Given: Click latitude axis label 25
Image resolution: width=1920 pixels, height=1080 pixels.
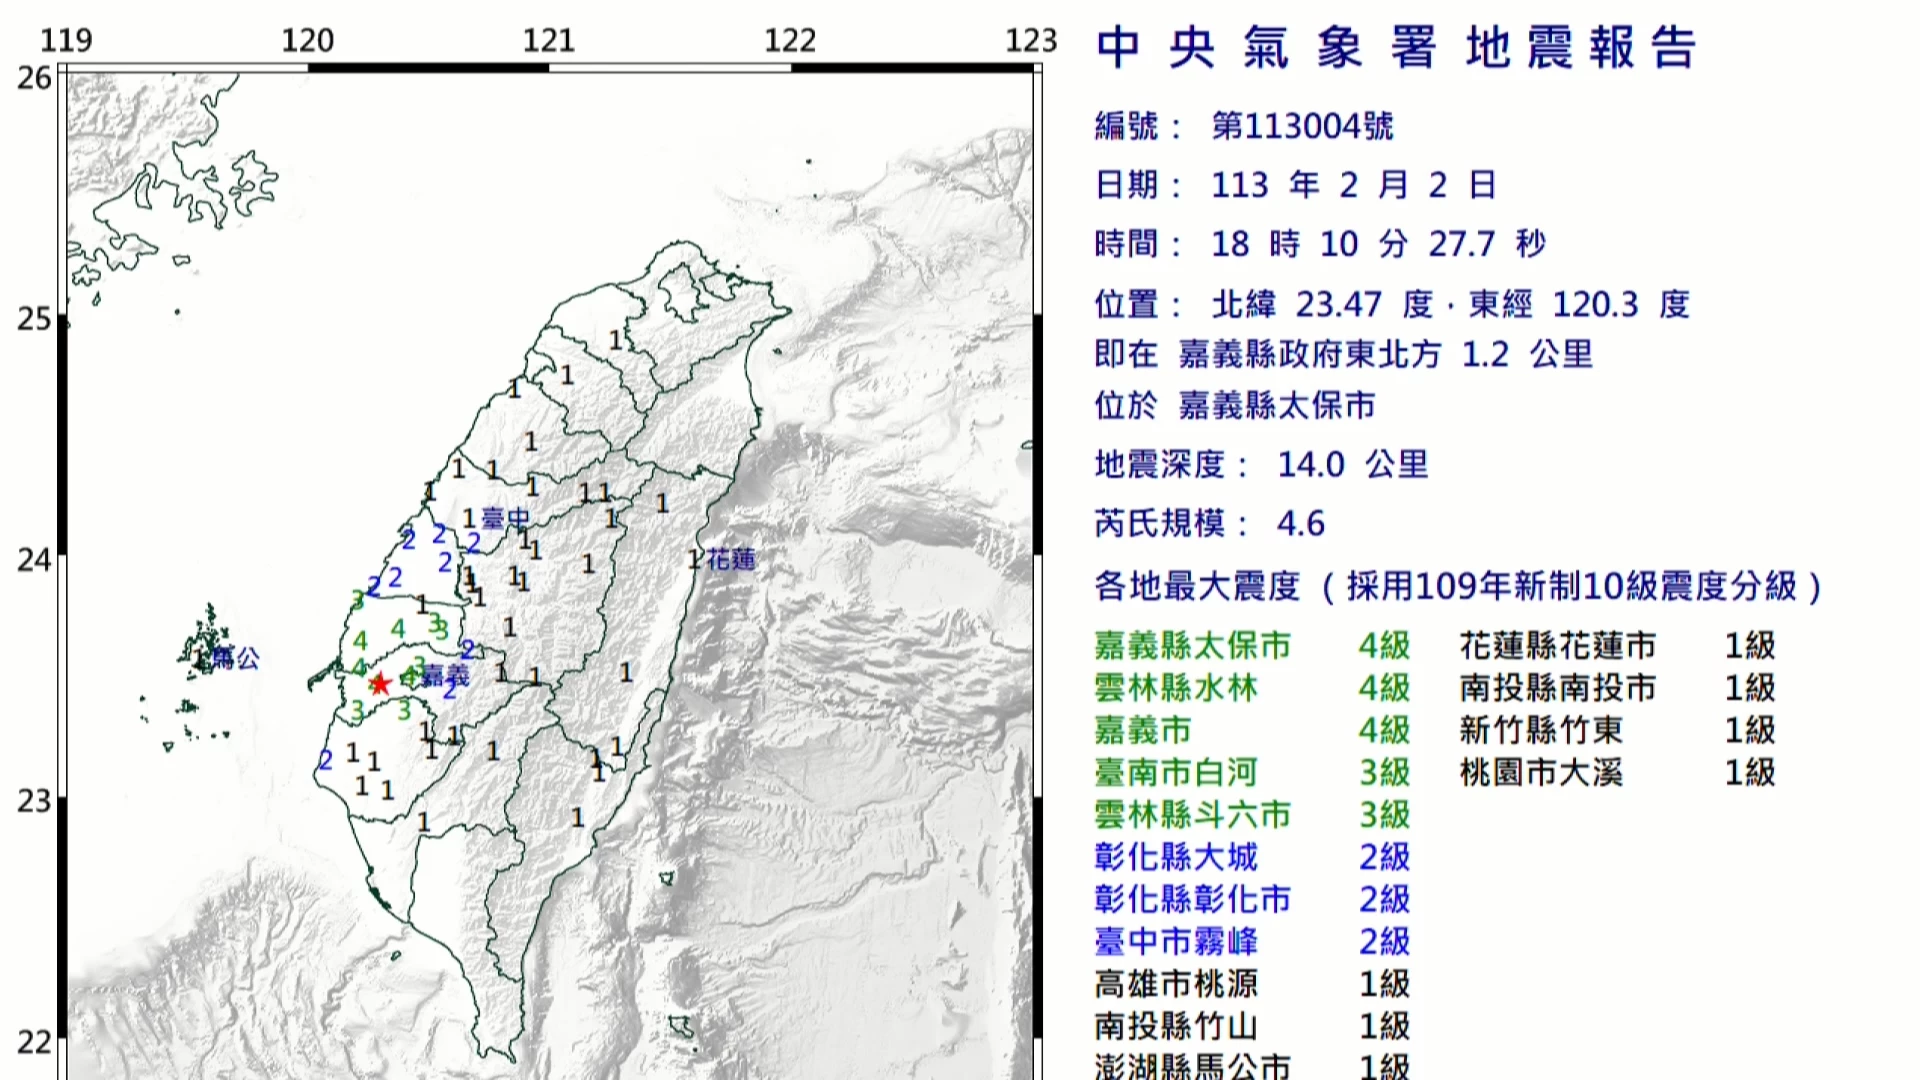Looking at the screenshot, I should [34, 319].
